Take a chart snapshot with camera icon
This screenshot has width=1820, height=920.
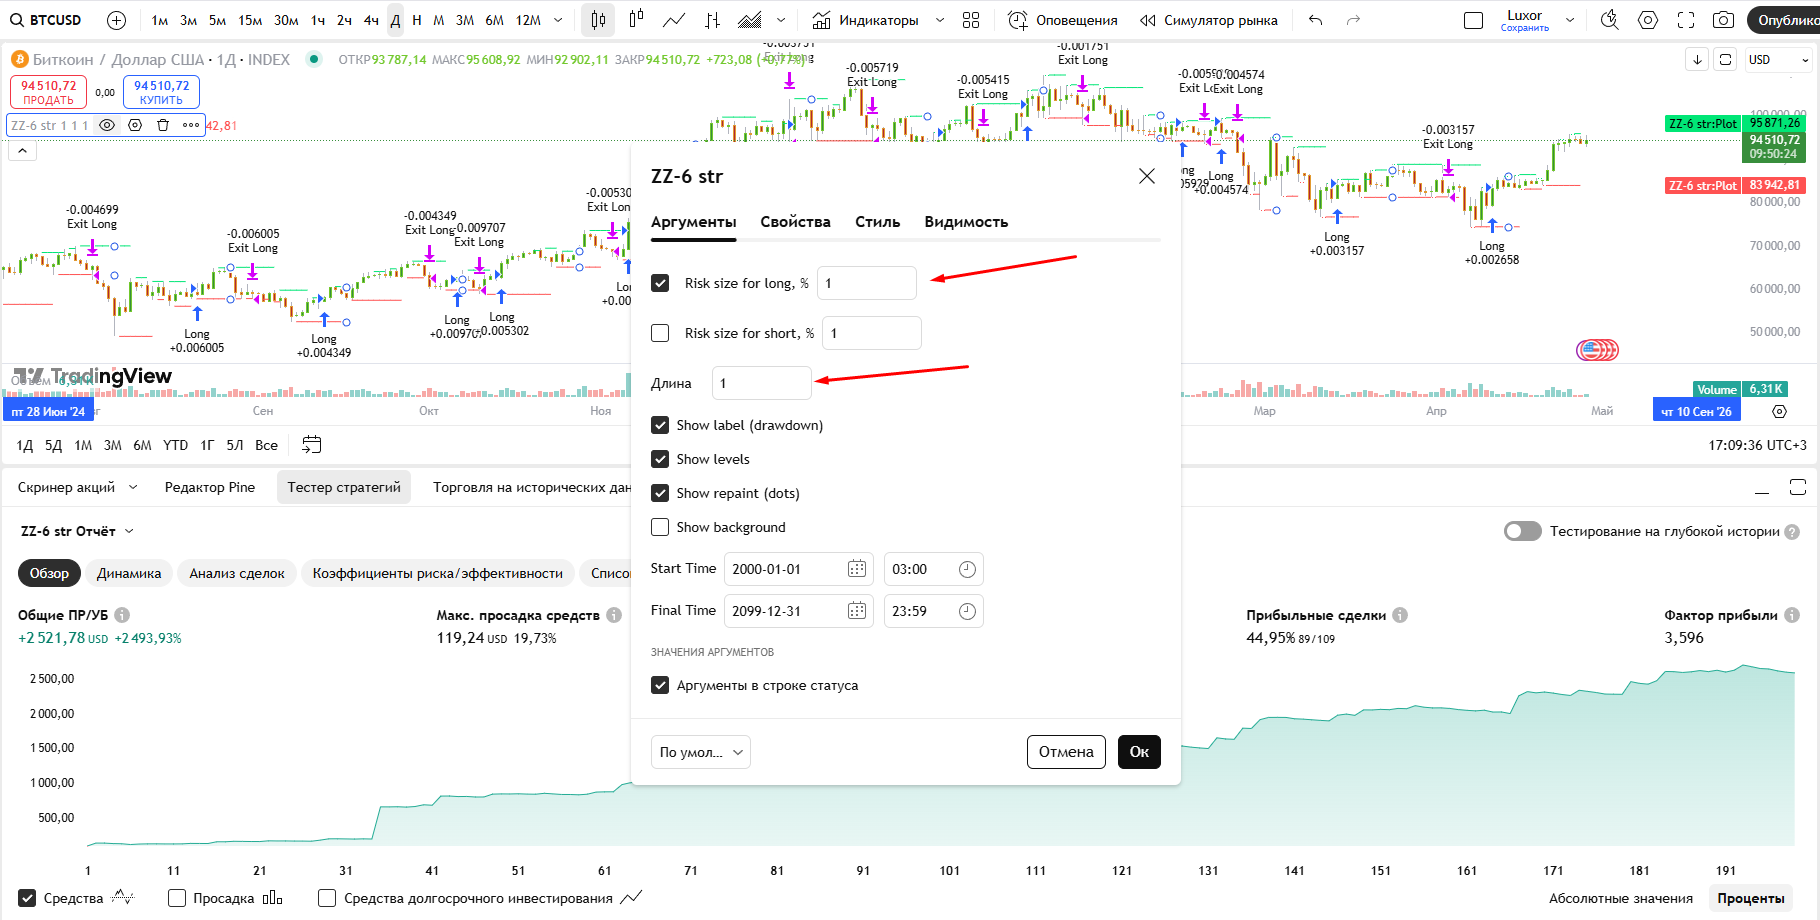pos(1723,20)
